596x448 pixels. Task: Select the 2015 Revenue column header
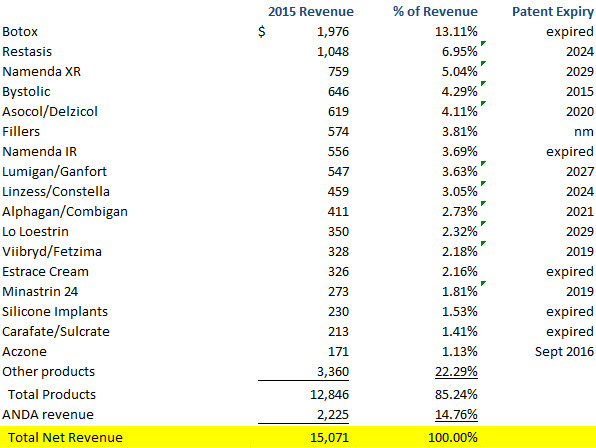pos(311,11)
